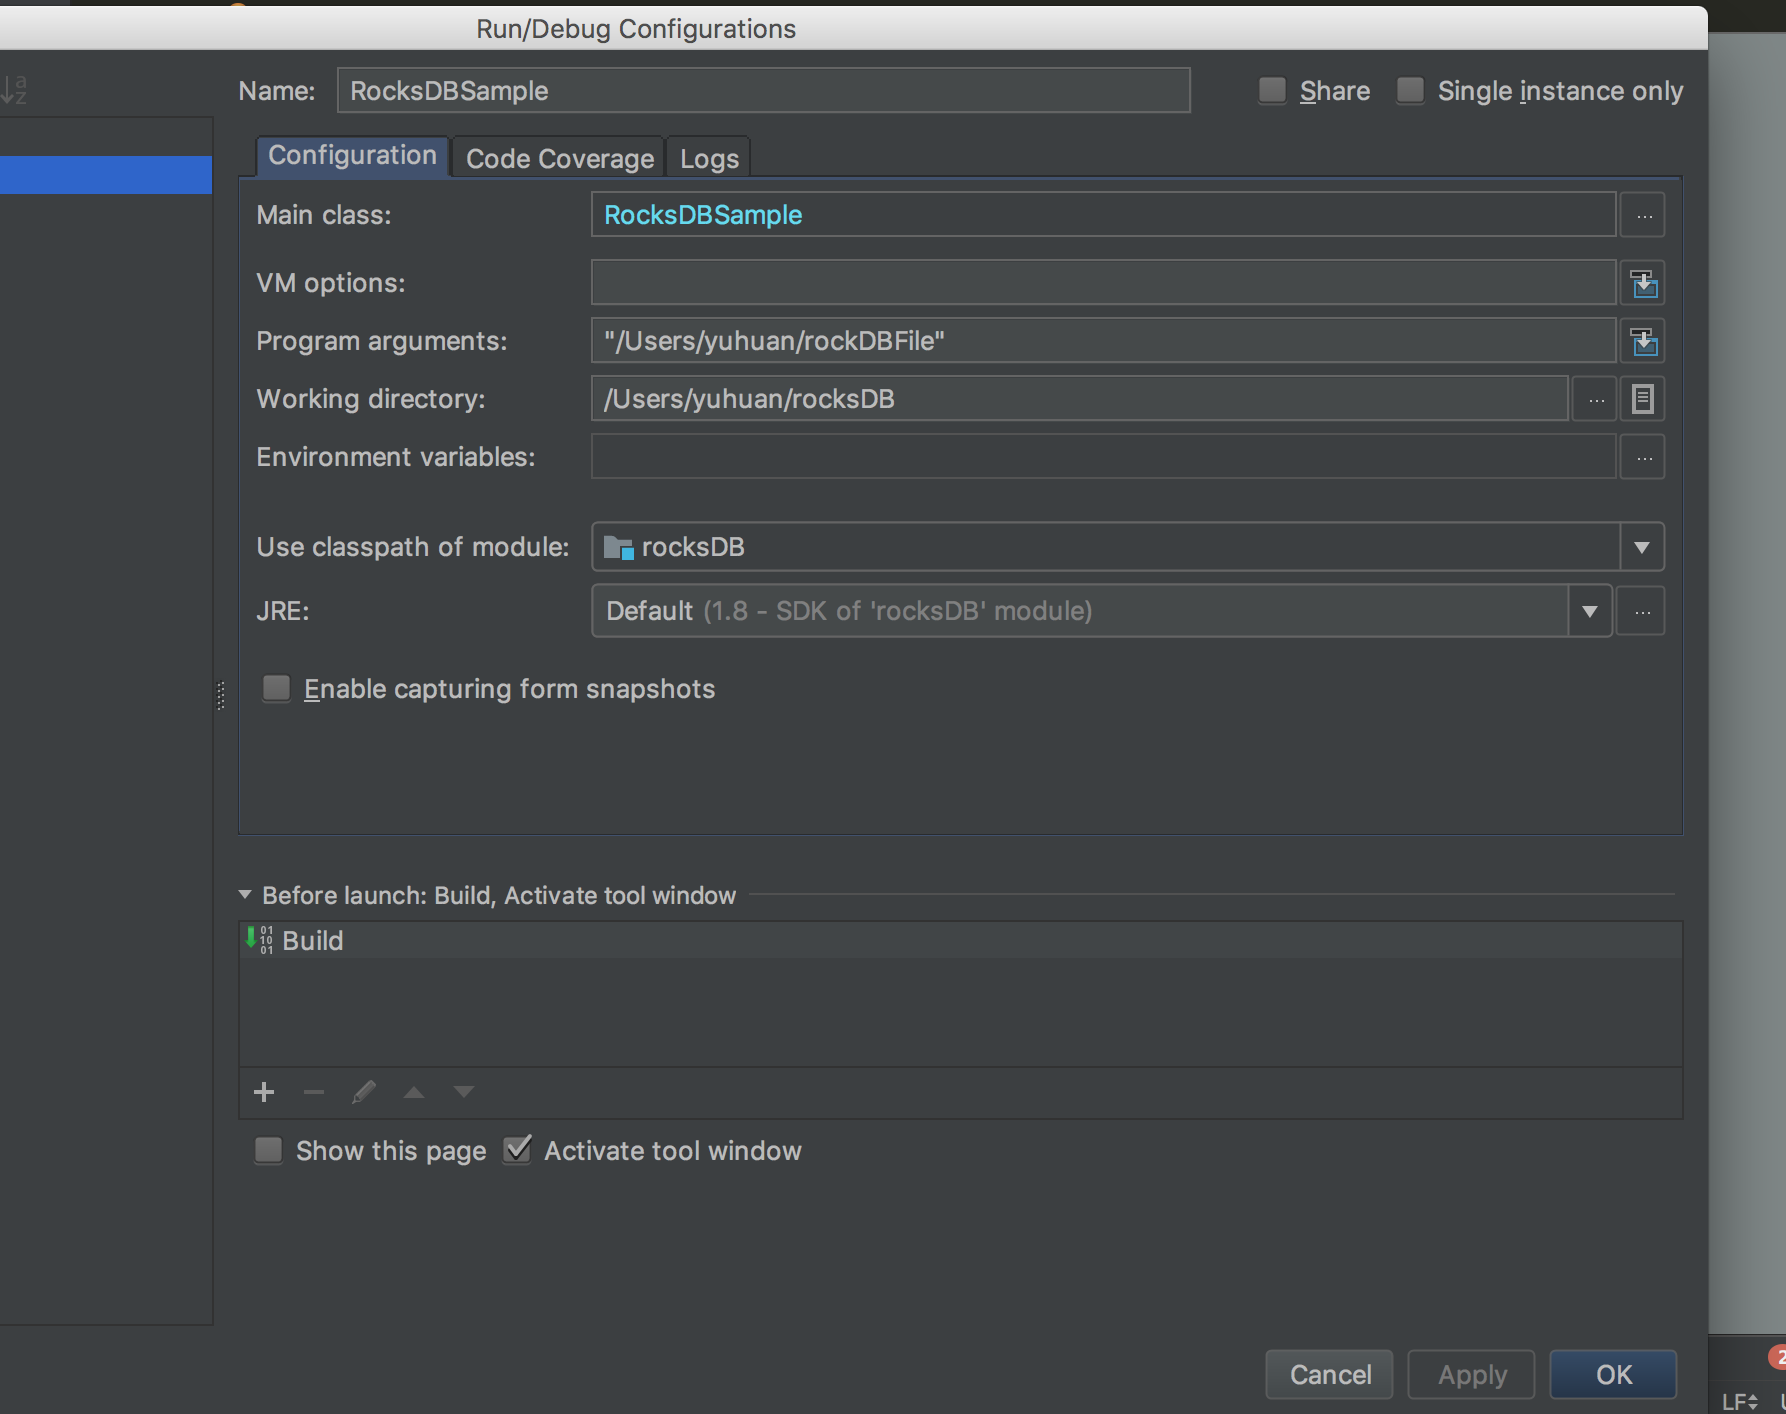
Task: Add a new before-launch task
Action: [264, 1092]
